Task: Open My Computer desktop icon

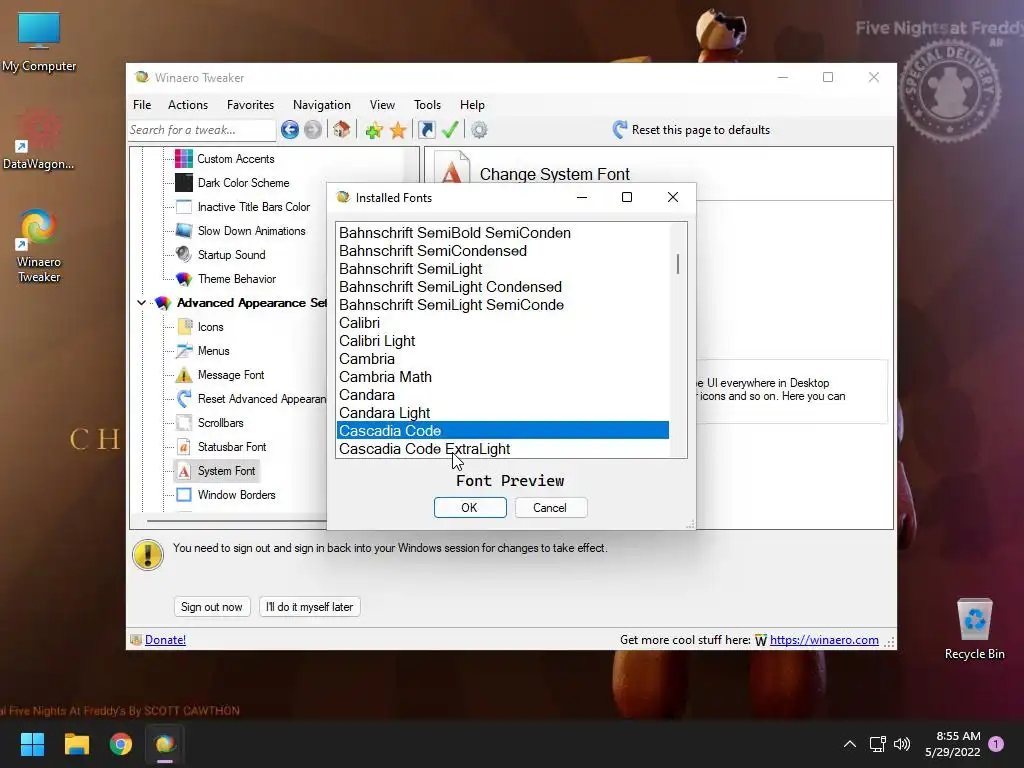Action: coord(39,42)
